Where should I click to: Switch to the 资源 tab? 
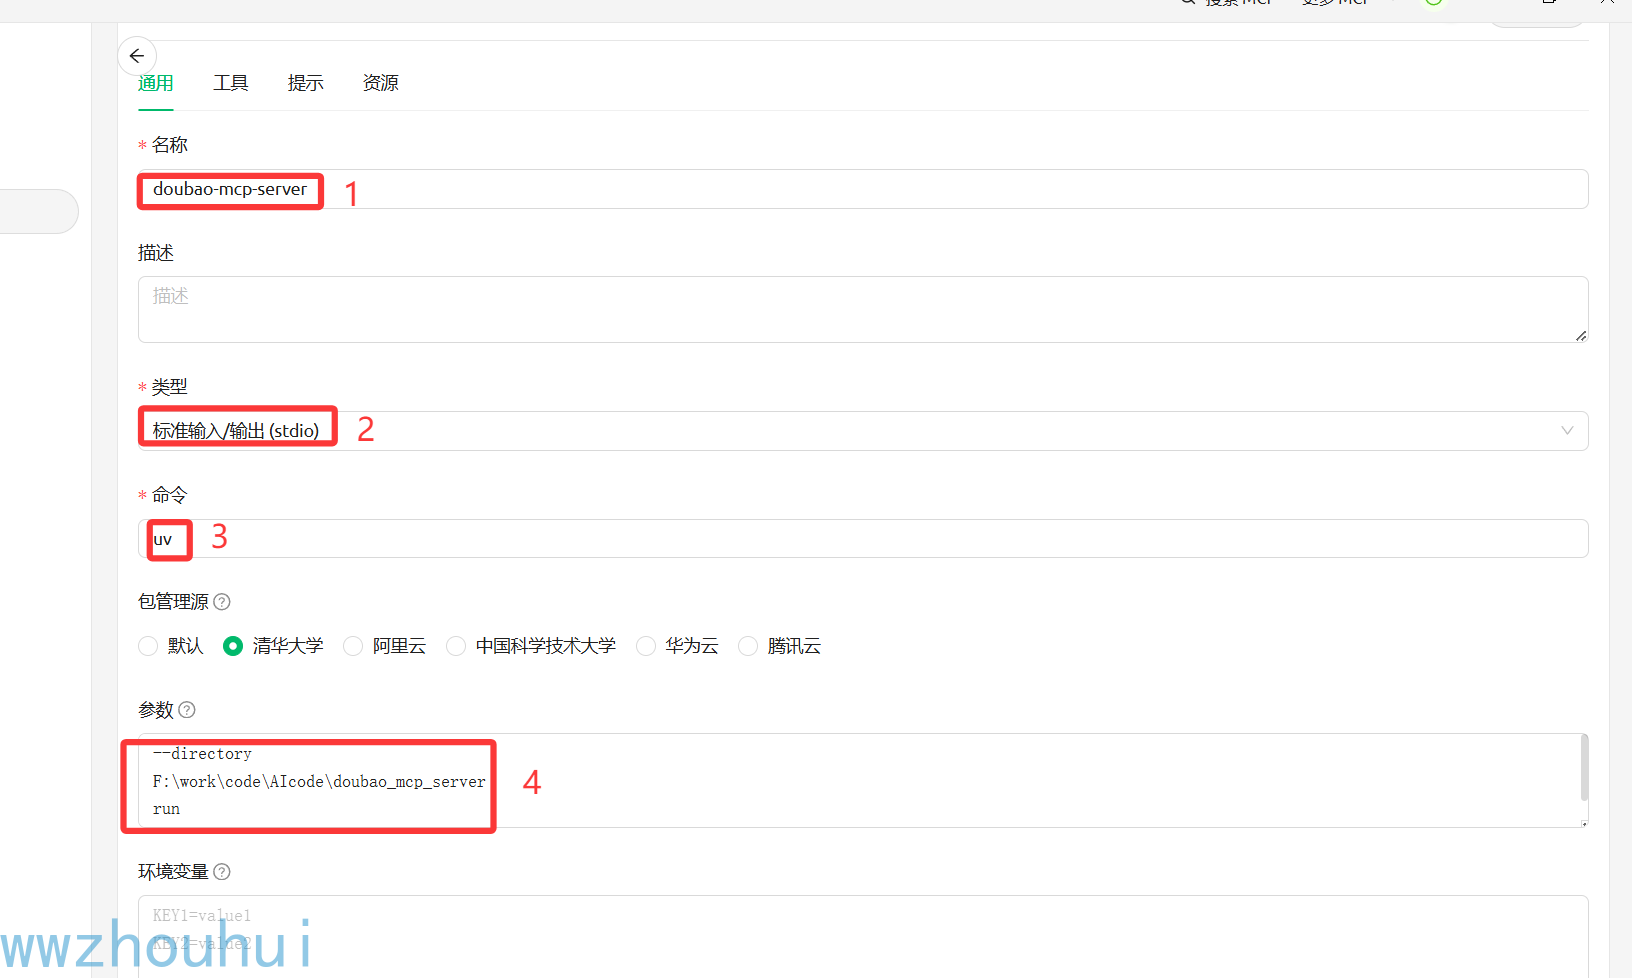pyautogui.click(x=380, y=83)
